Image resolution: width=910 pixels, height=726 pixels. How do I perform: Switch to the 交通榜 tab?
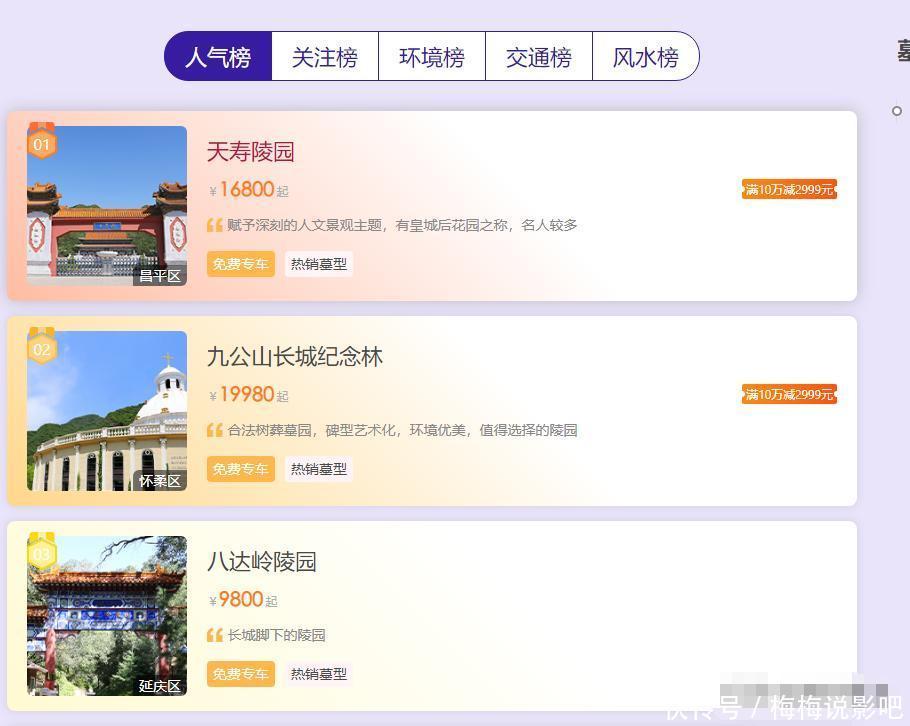(539, 57)
